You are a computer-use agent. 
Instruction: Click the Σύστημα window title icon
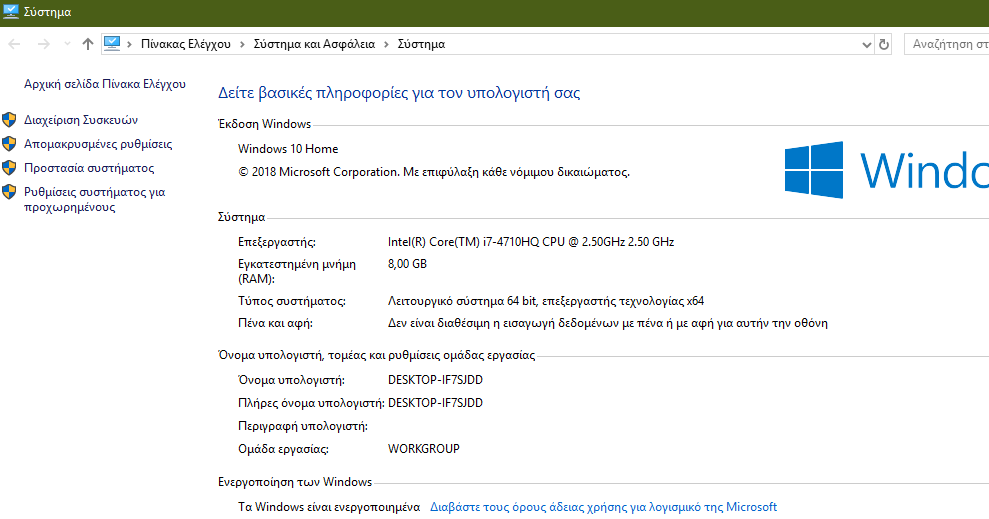coord(11,11)
